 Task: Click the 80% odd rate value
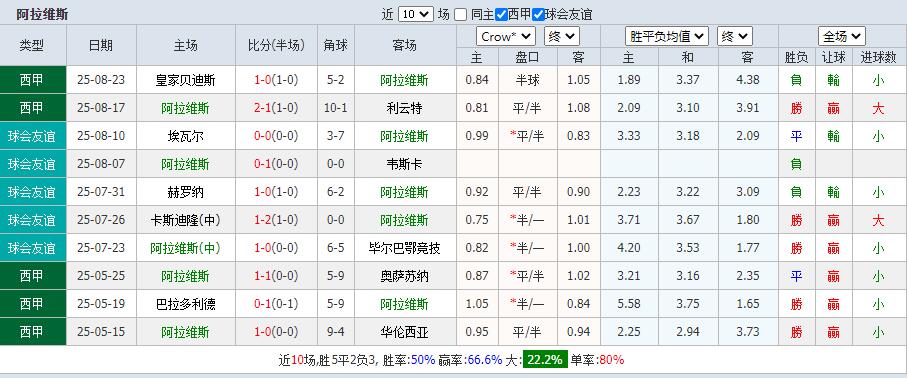[x=611, y=359]
